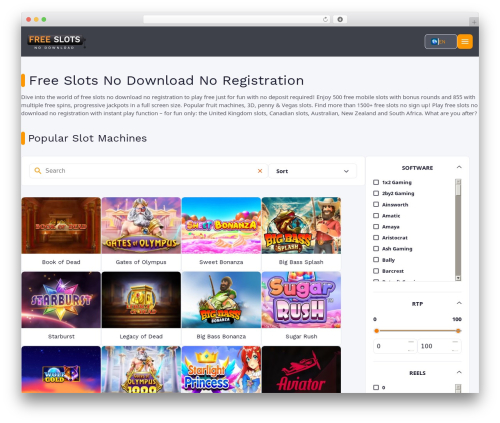Open the orange hamburger menu button

coord(465,42)
